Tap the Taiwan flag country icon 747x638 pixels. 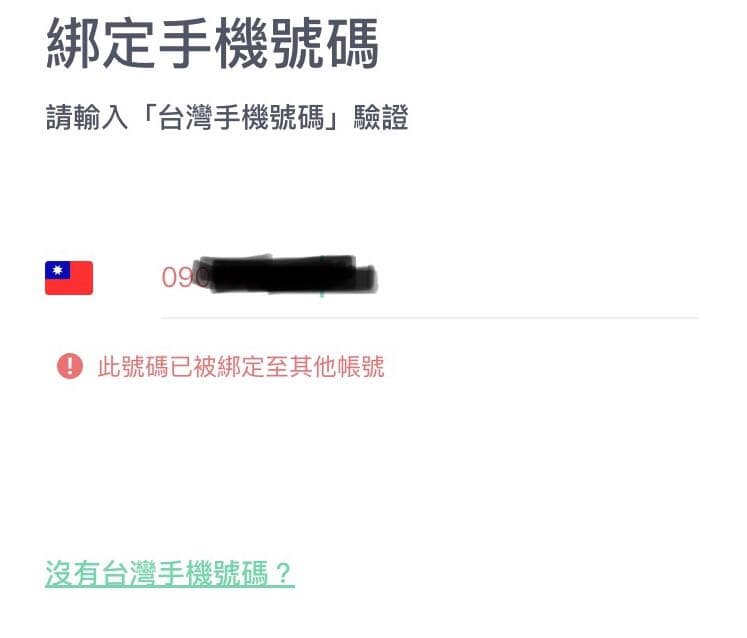(x=69, y=278)
